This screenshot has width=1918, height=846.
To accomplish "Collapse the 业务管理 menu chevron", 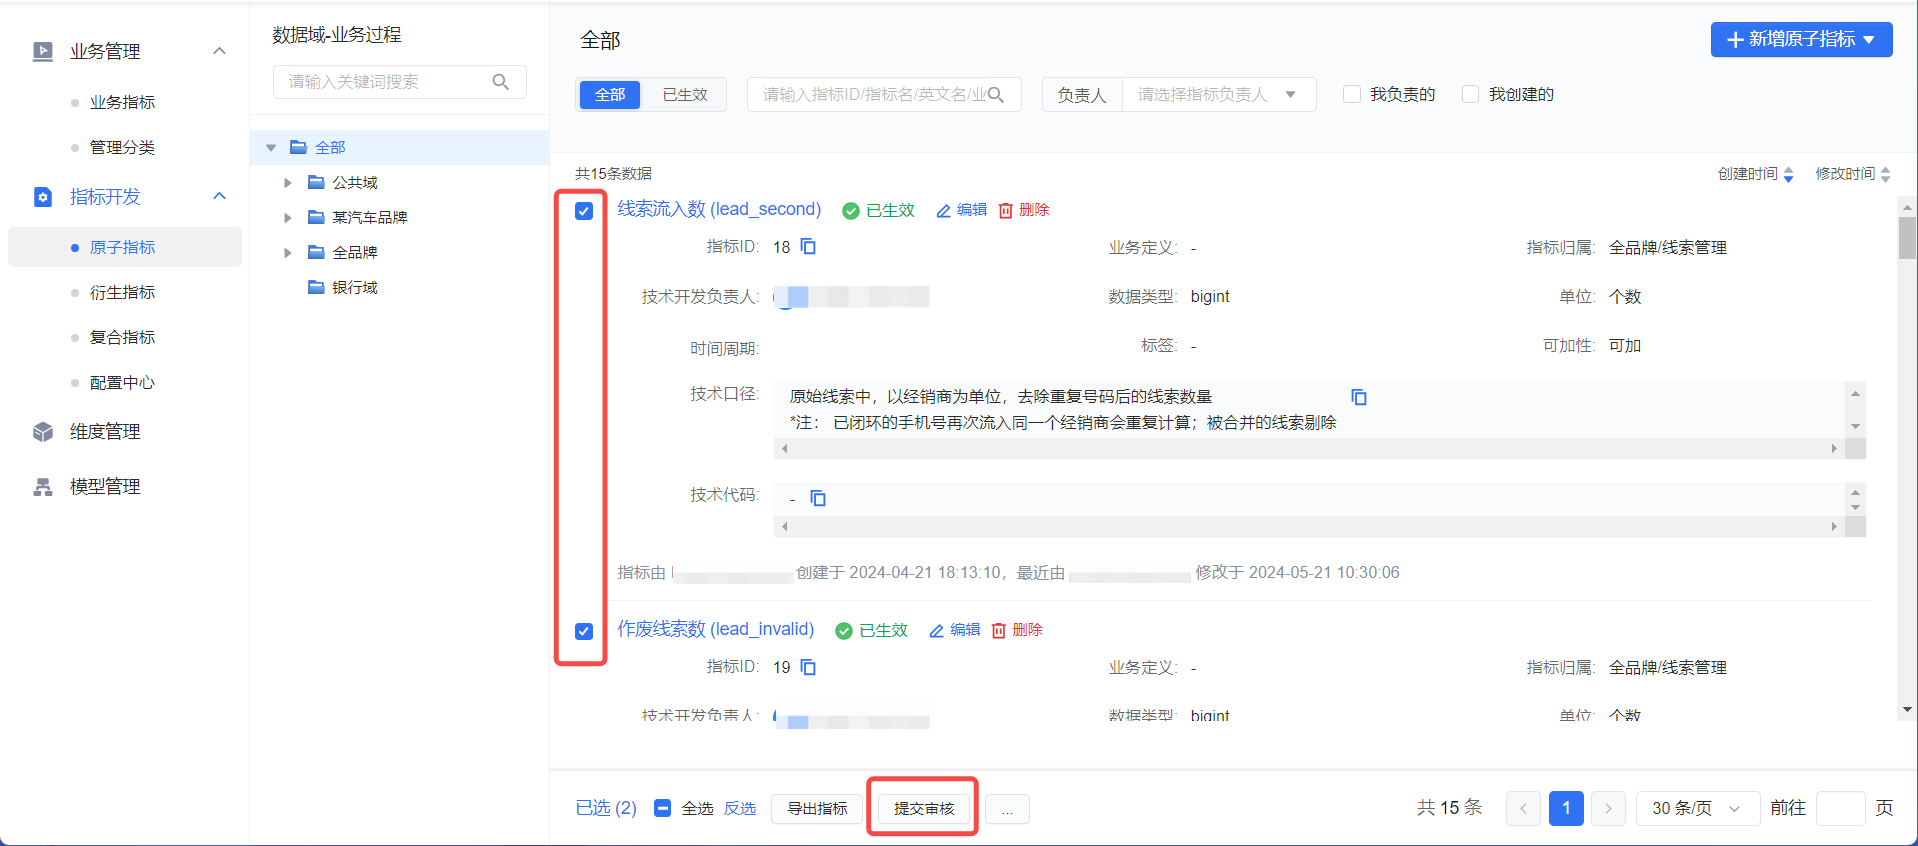I will [220, 51].
